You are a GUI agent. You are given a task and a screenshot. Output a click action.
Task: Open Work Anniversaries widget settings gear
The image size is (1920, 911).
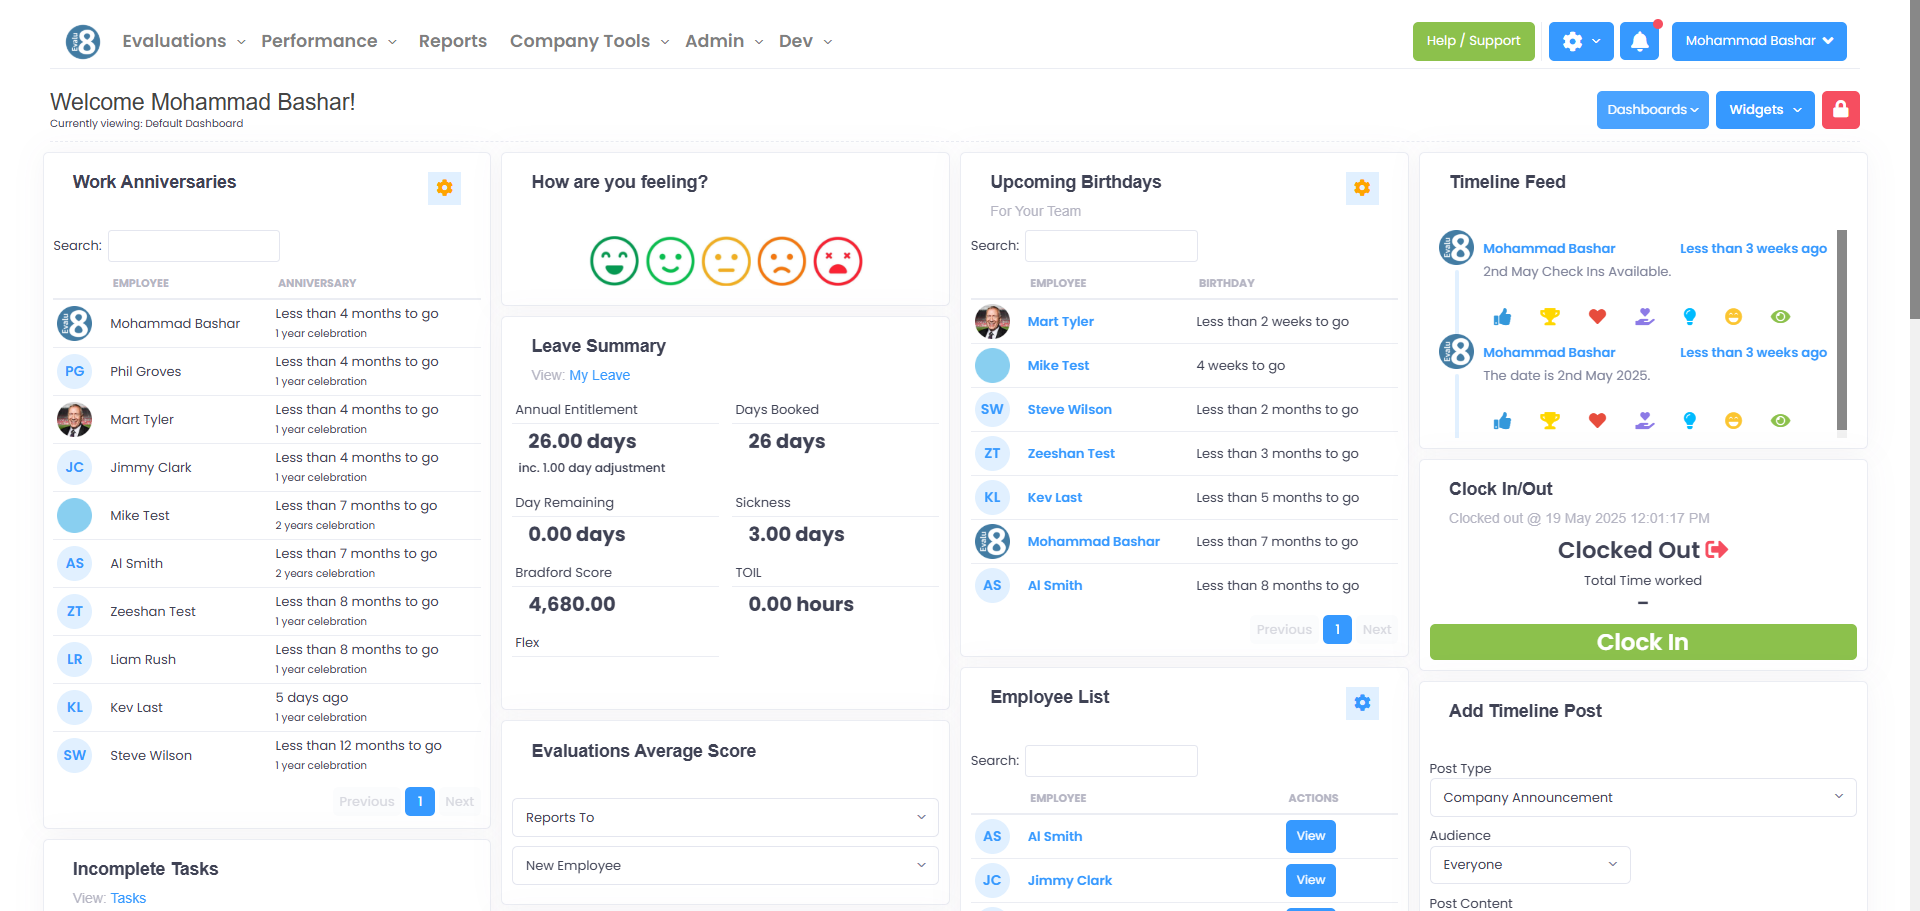(445, 188)
